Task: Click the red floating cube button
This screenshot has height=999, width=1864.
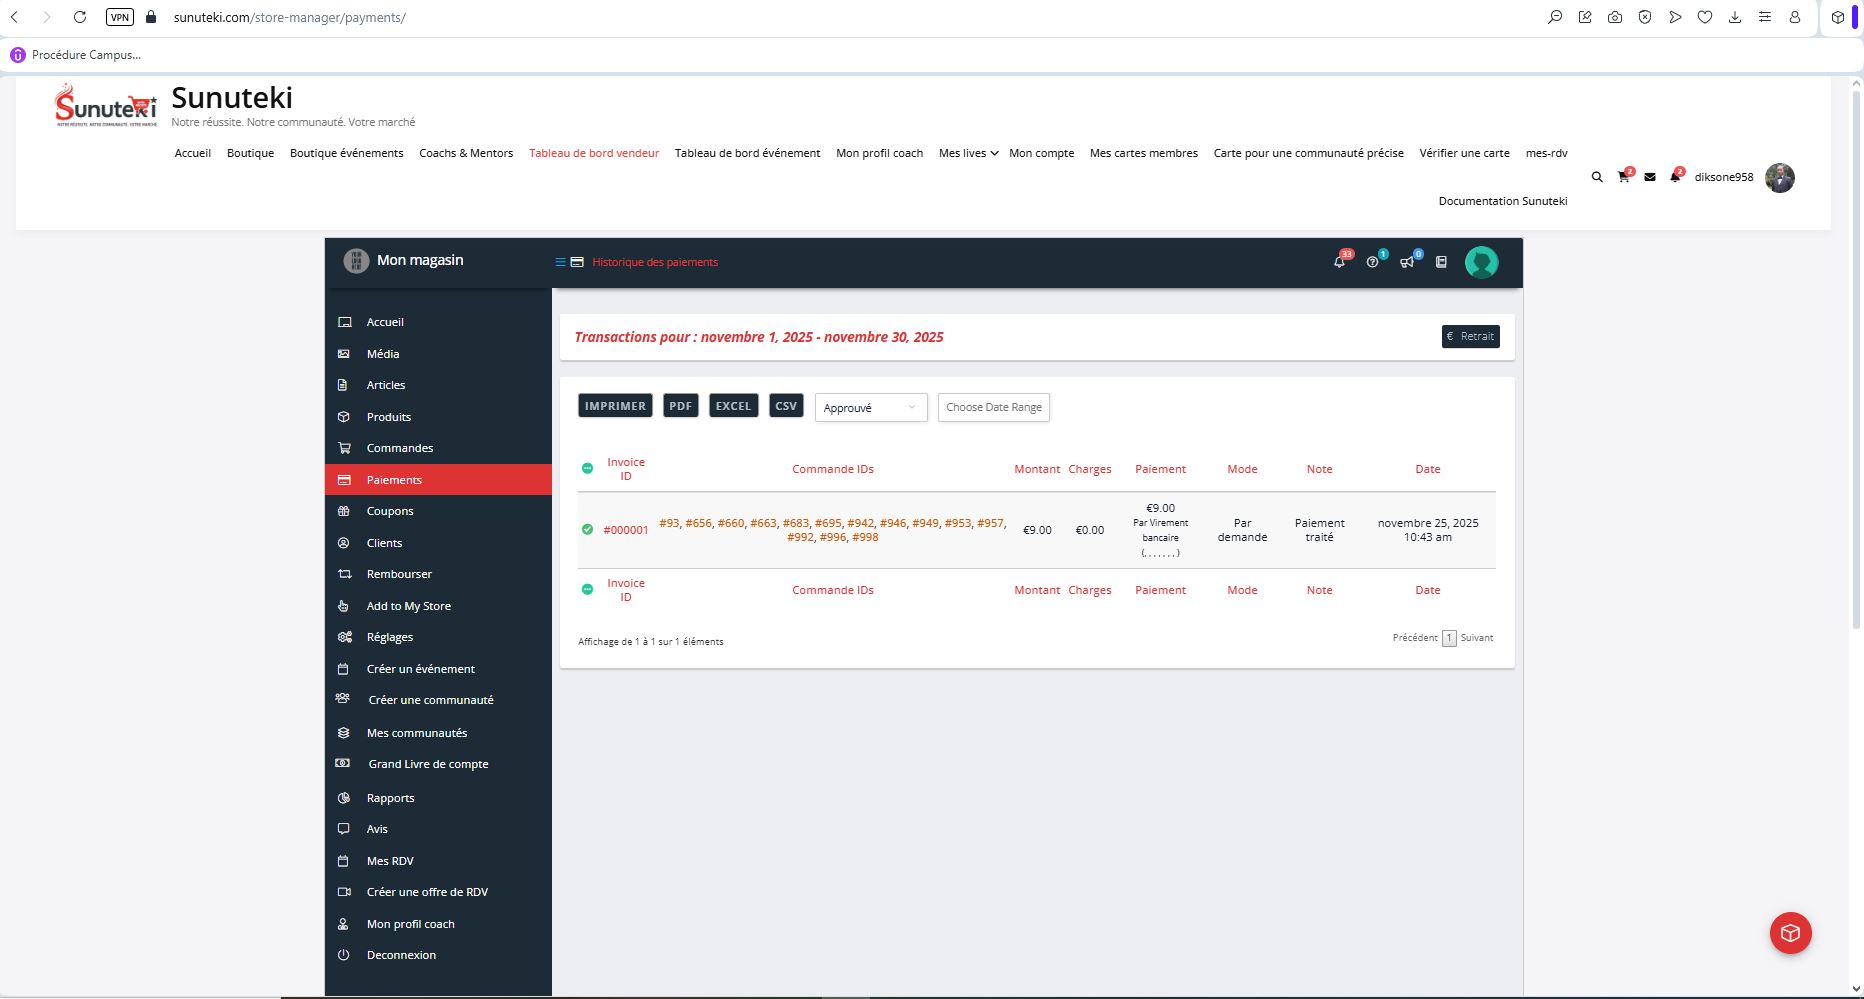Action: 1790,933
